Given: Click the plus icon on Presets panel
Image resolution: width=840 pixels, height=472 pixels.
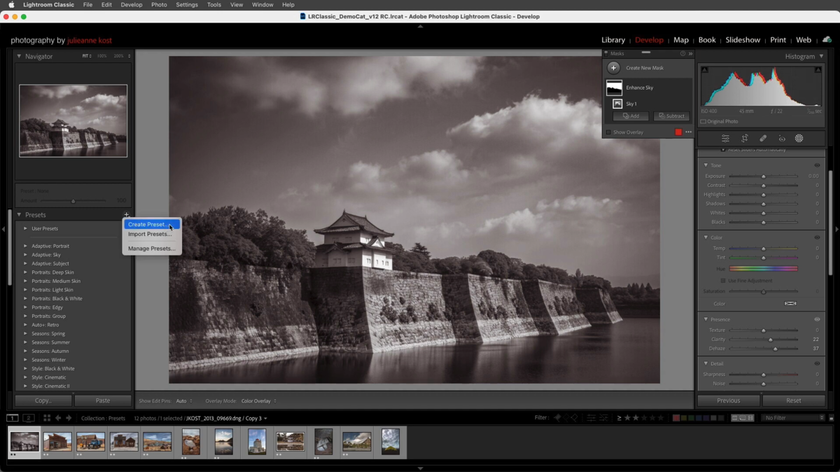Looking at the screenshot, I should point(126,215).
